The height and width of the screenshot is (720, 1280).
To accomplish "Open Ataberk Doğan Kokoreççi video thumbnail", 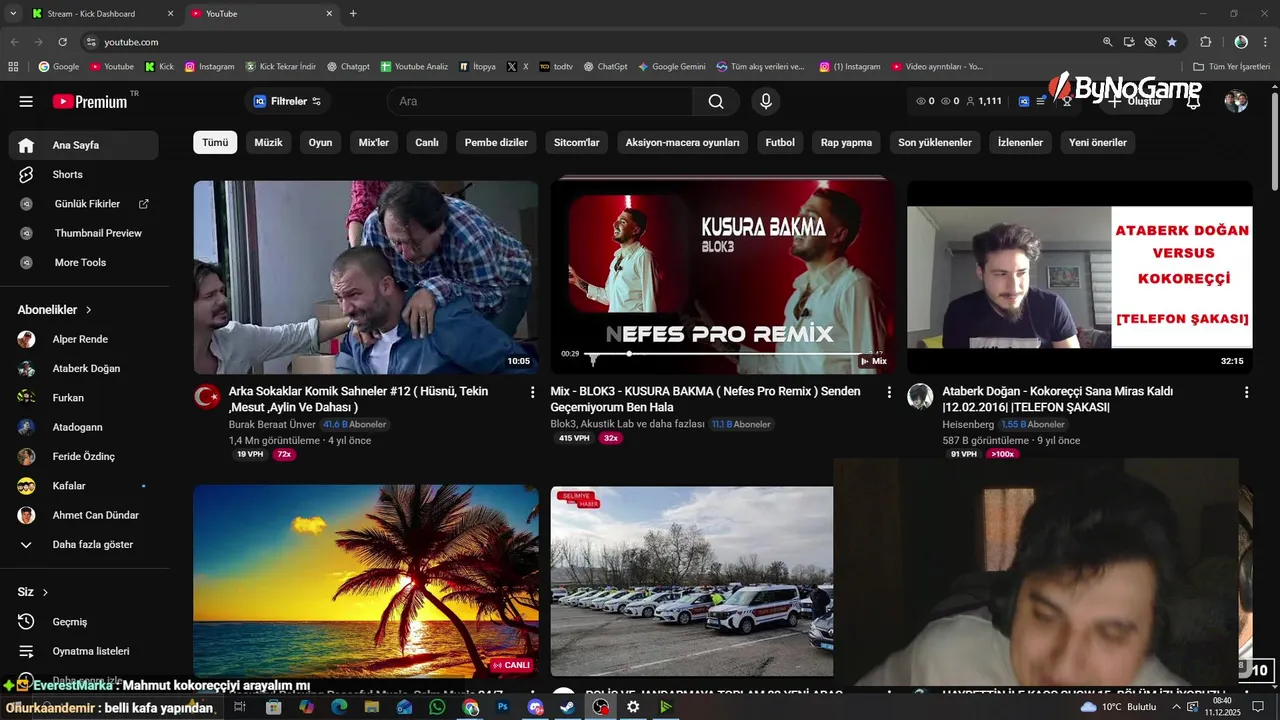I will [1079, 277].
